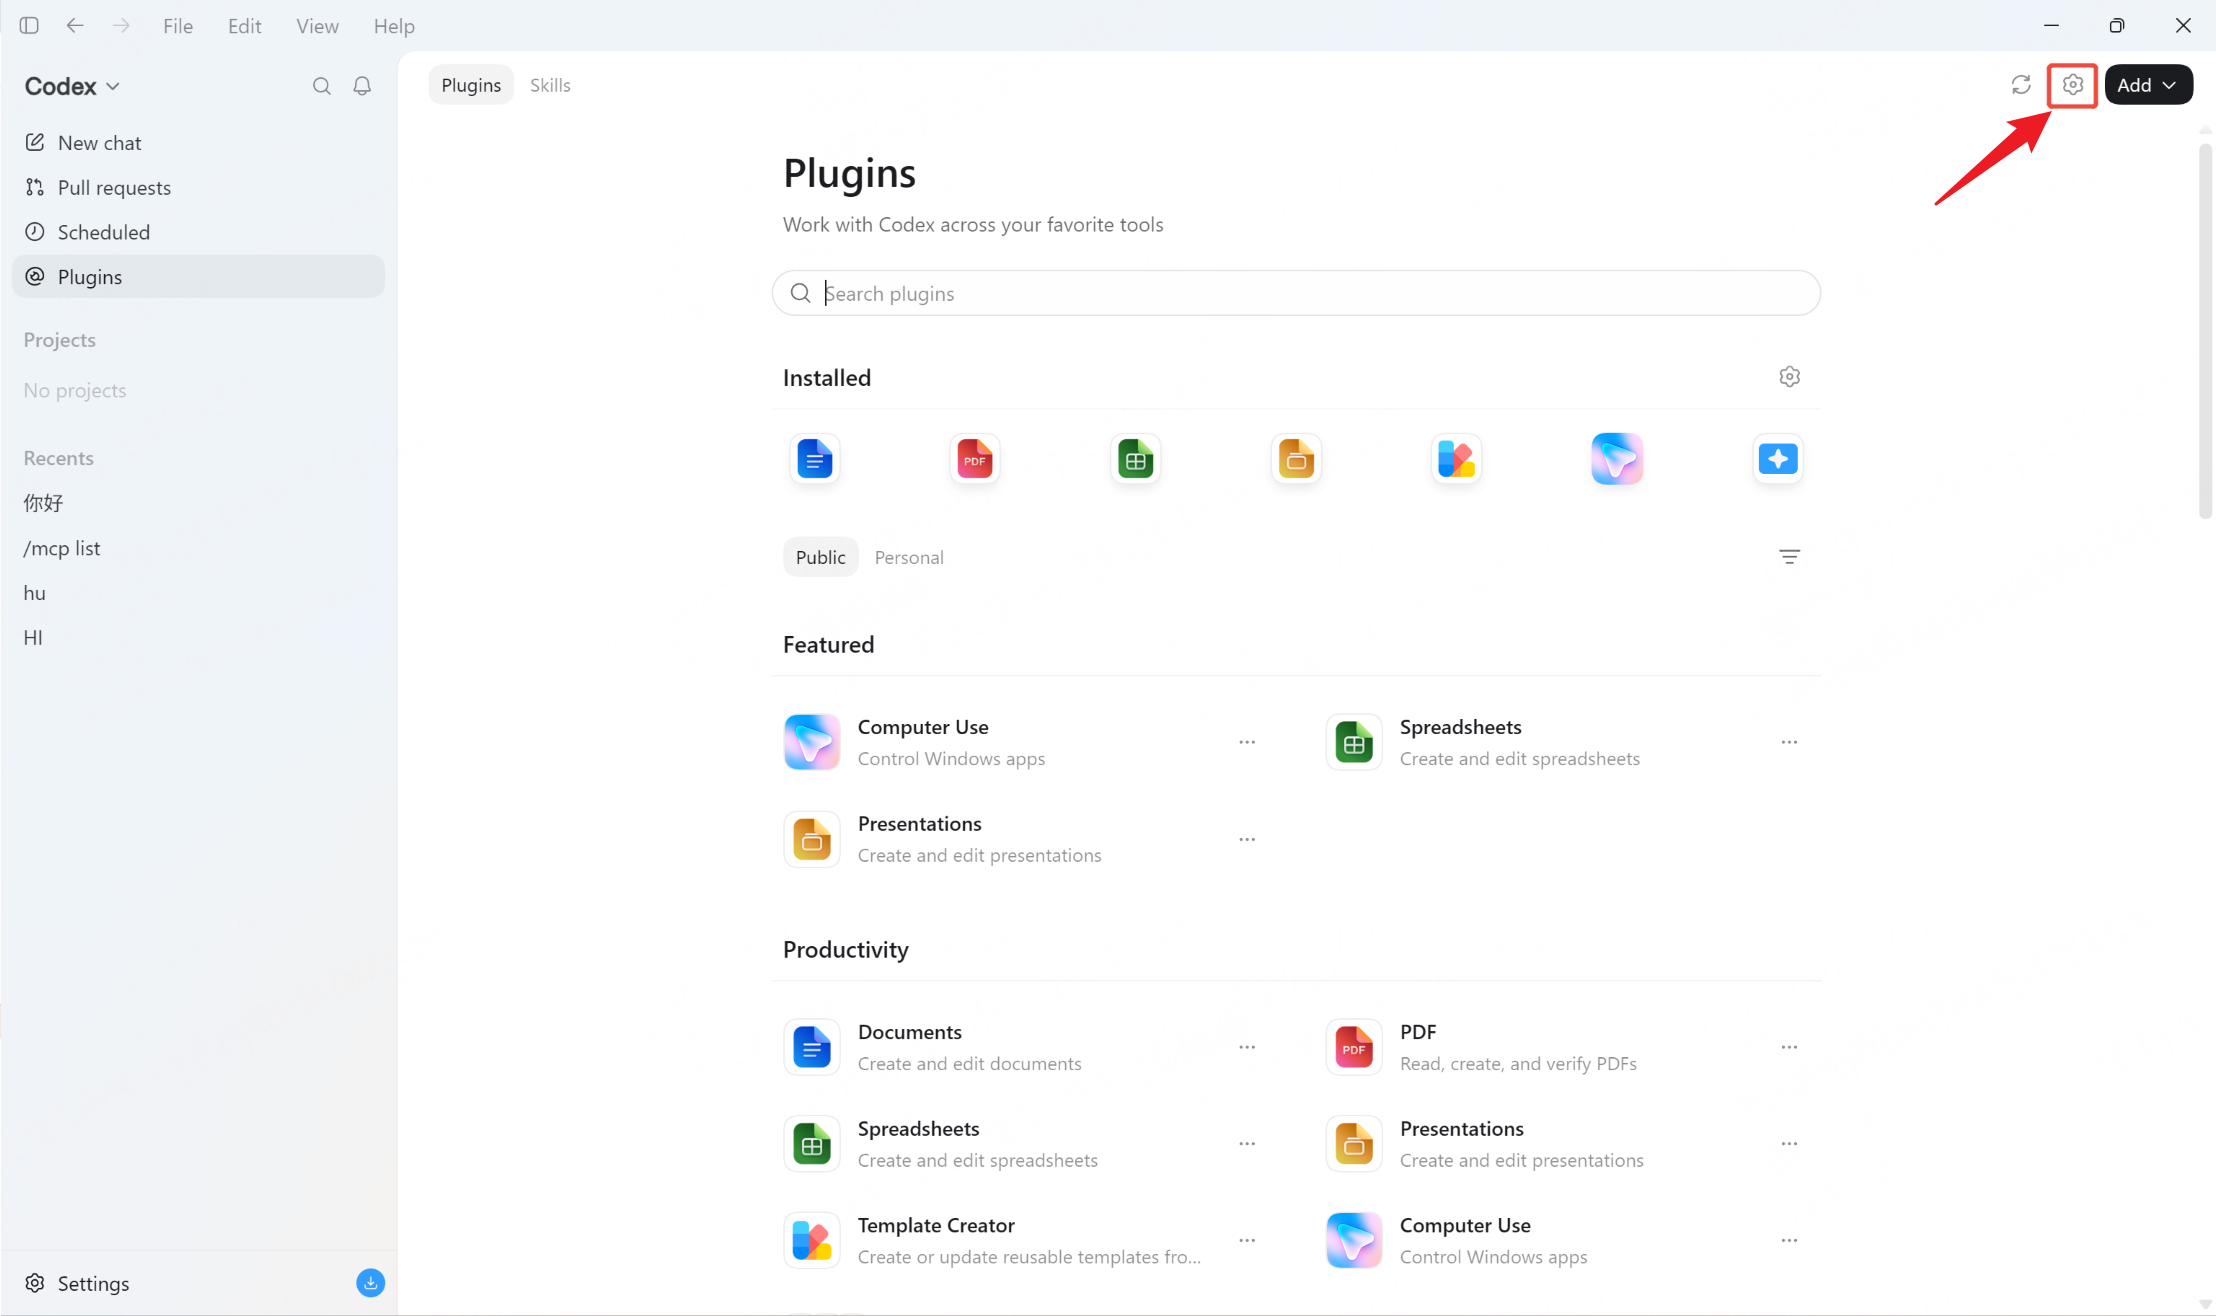2216x1316 pixels.
Task: Open installed Spreadsheets plugin icon
Action: (1136, 459)
